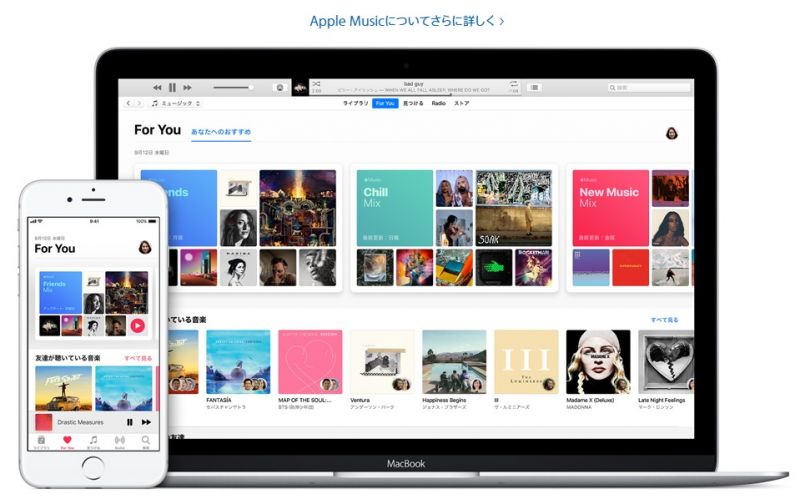Switch to the 見つける tab
Viewport: 800px width, 504px height.
click(413, 103)
